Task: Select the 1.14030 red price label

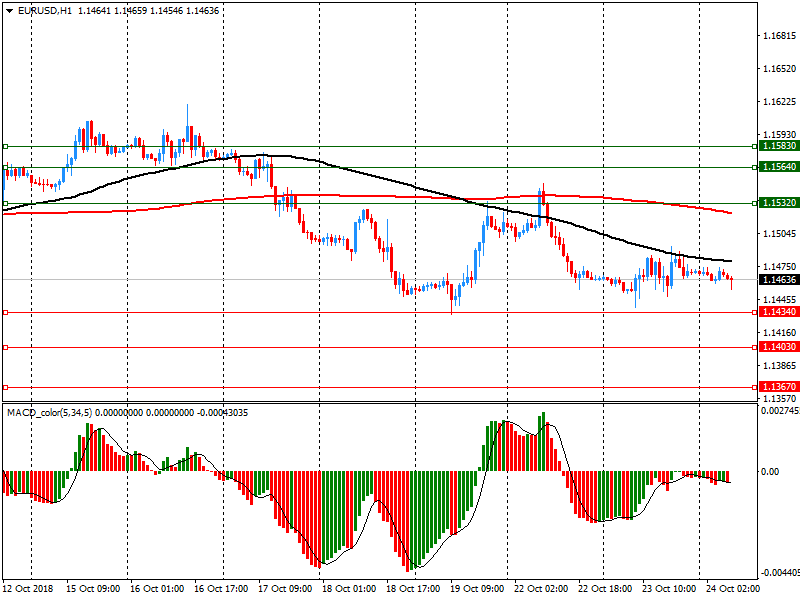Action: 777,347
